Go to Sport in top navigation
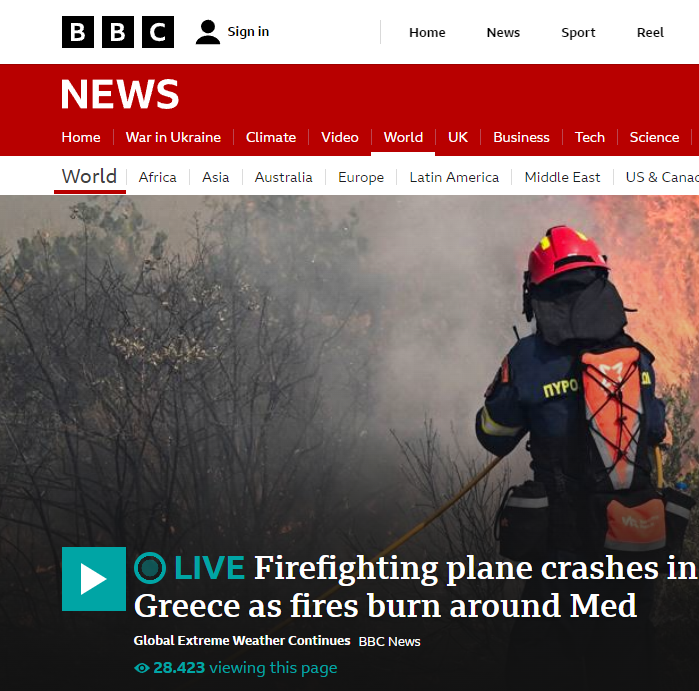This screenshot has height=691, width=699. (578, 33)
